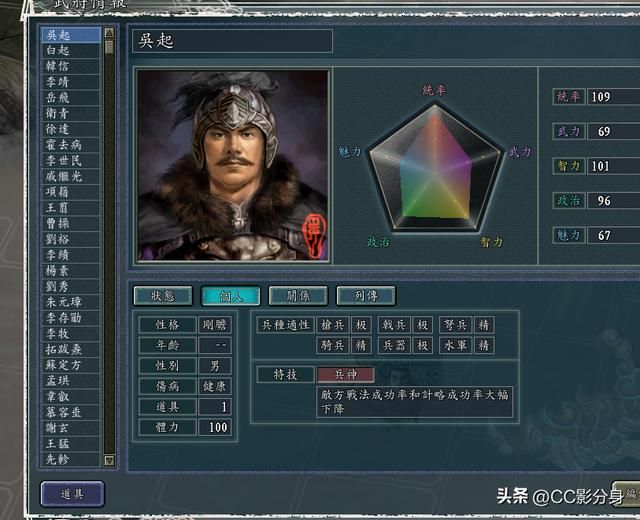Screen dimensions: 640x520
Task: Select 吳起 in the general list
Action: pyautogui.click(x=71, y=35)
